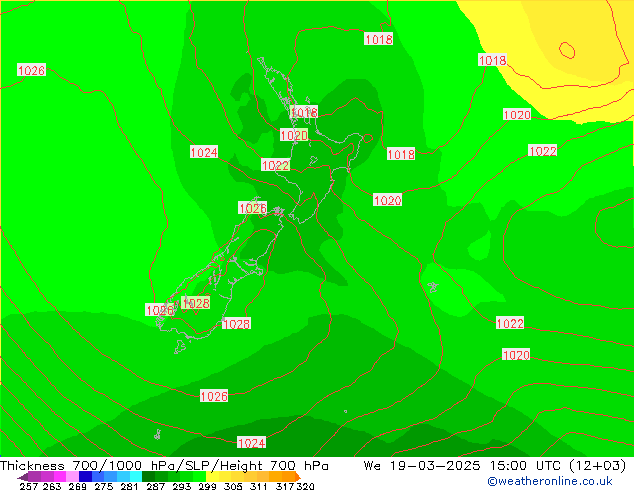This screenshot has width=634, height=490.
Task: Click the legend value 317
Action: [285, 486]
